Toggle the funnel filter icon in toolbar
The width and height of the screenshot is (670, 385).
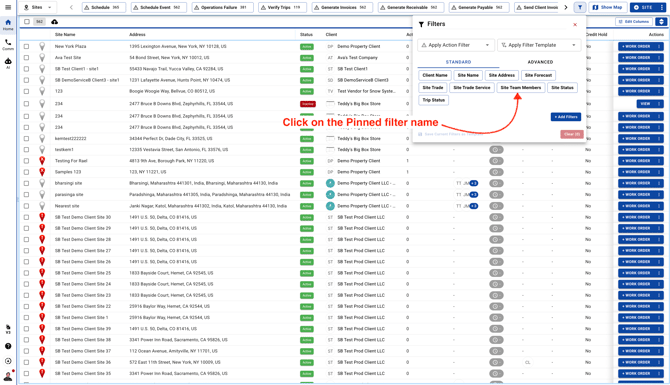point(580,7)
